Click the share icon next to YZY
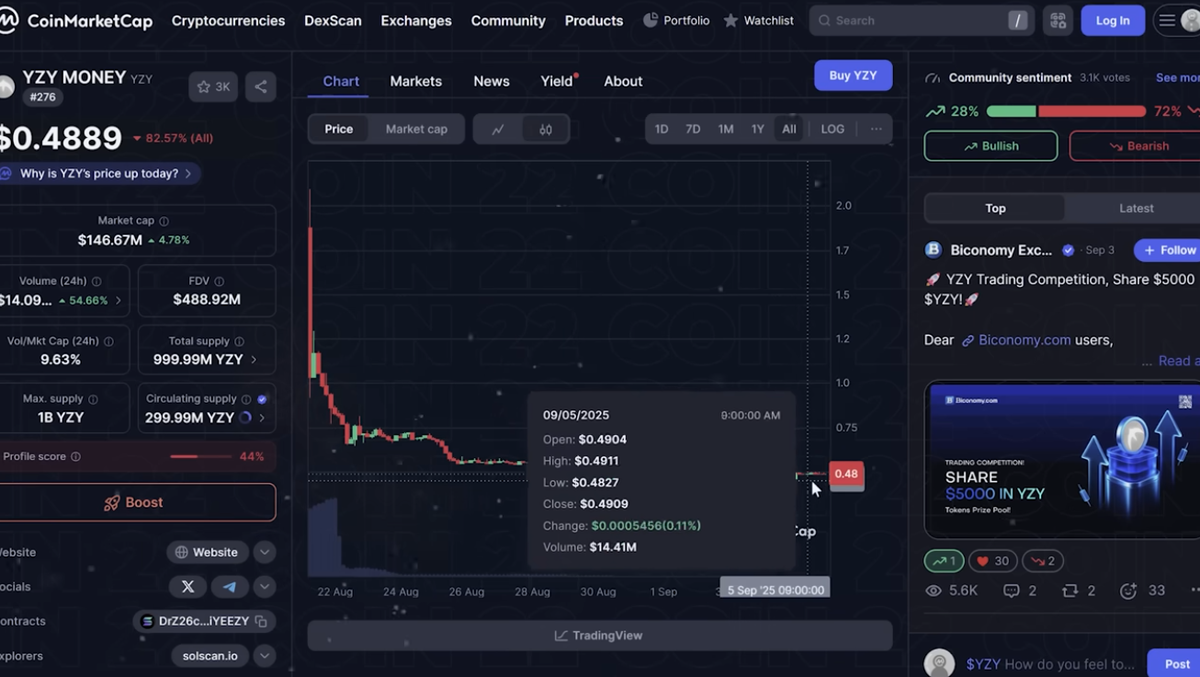Viewport: 1200px width, 677px height. point(261,87)
